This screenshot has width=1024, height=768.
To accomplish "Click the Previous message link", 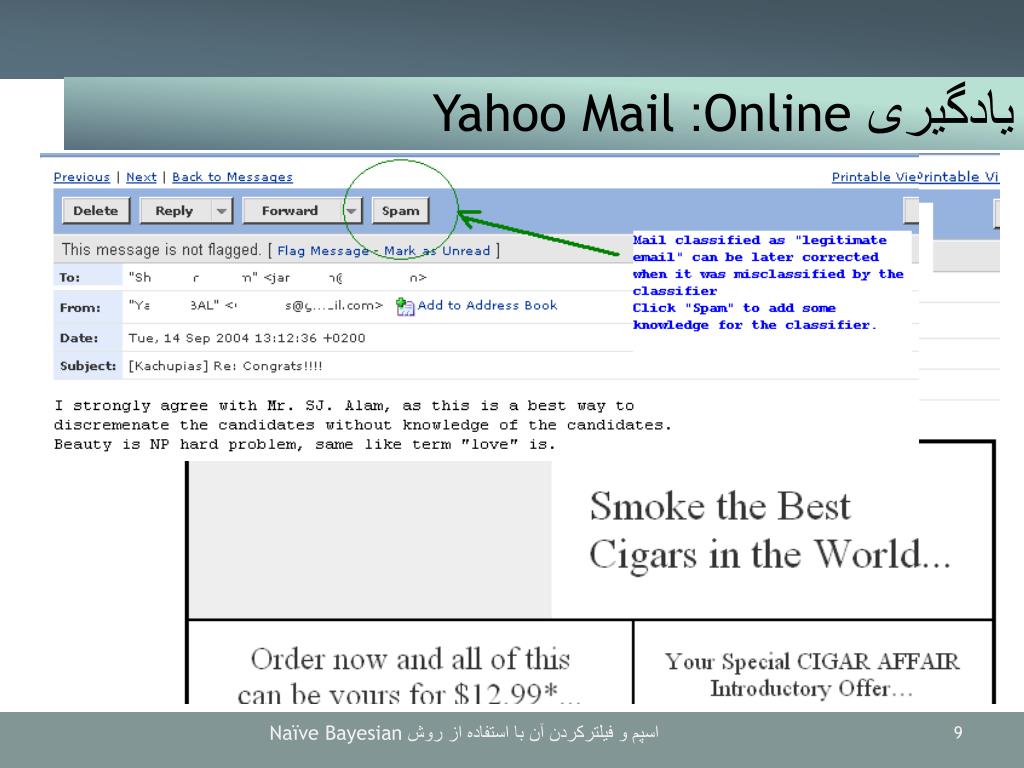I will click(82, 177).
